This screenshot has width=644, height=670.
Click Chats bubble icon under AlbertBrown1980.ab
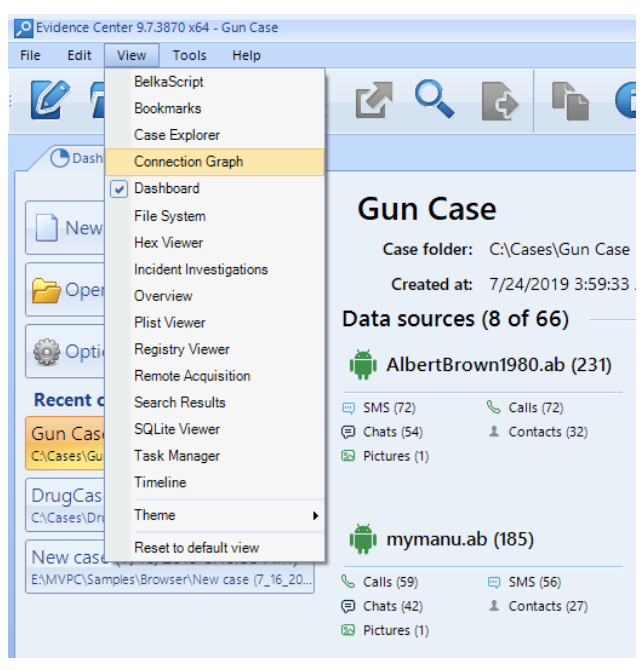coord(348,432)
